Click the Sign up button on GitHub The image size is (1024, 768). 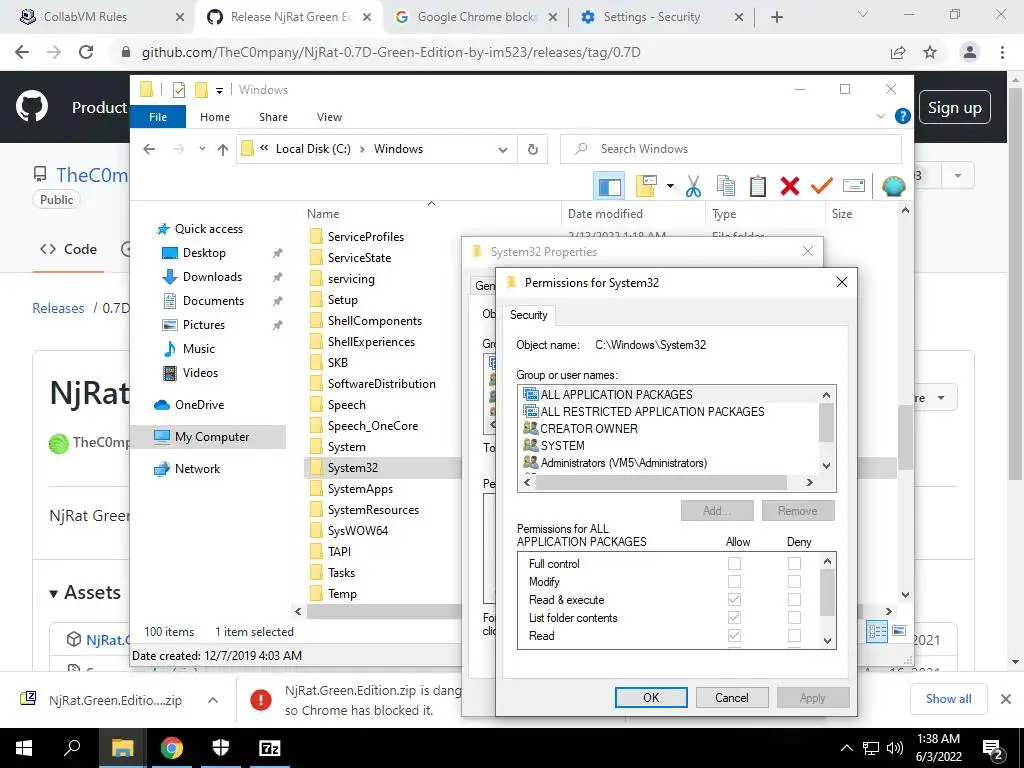click(955, 108)
